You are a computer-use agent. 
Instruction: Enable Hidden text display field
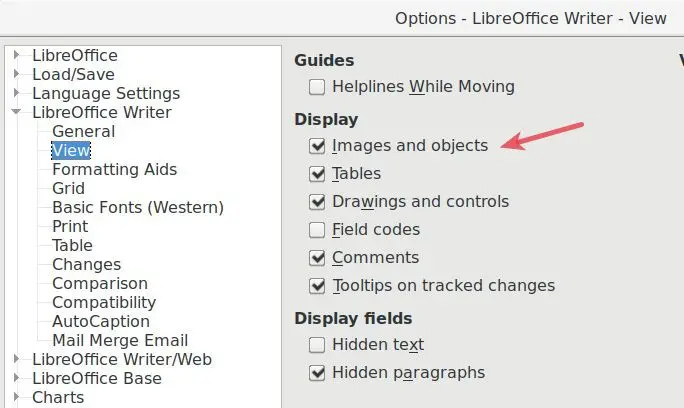318,345
